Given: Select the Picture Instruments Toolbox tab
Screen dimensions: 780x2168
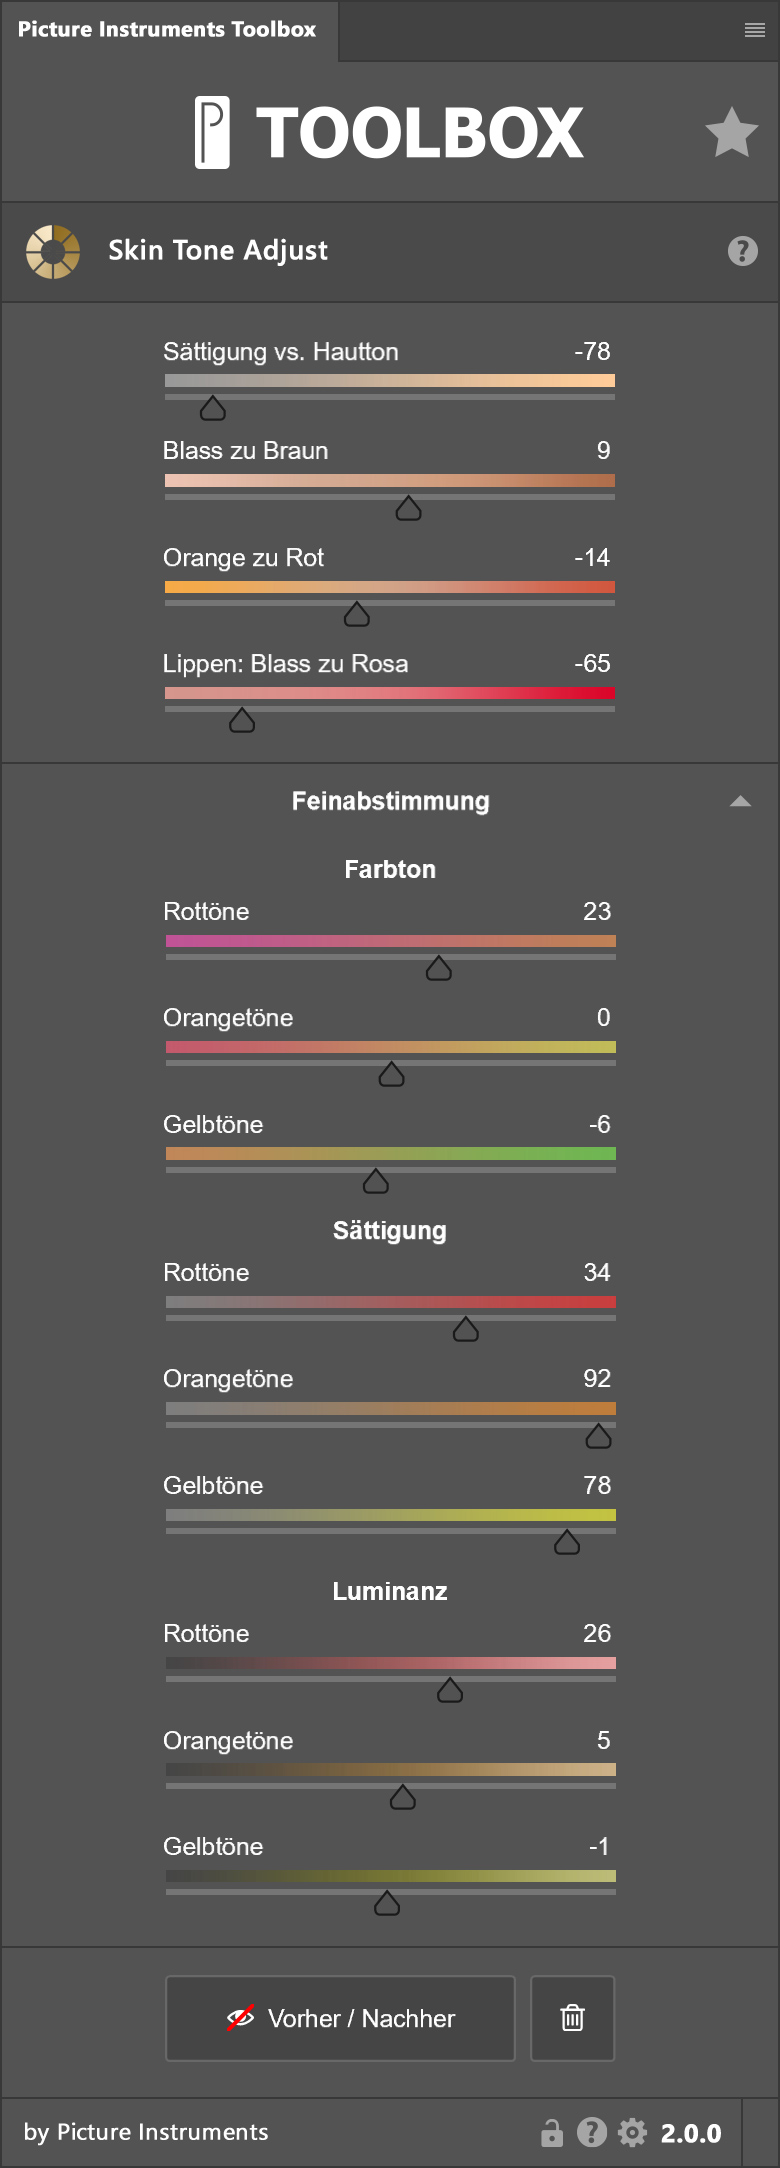Looking at the screenshot, I should (167, 30).
